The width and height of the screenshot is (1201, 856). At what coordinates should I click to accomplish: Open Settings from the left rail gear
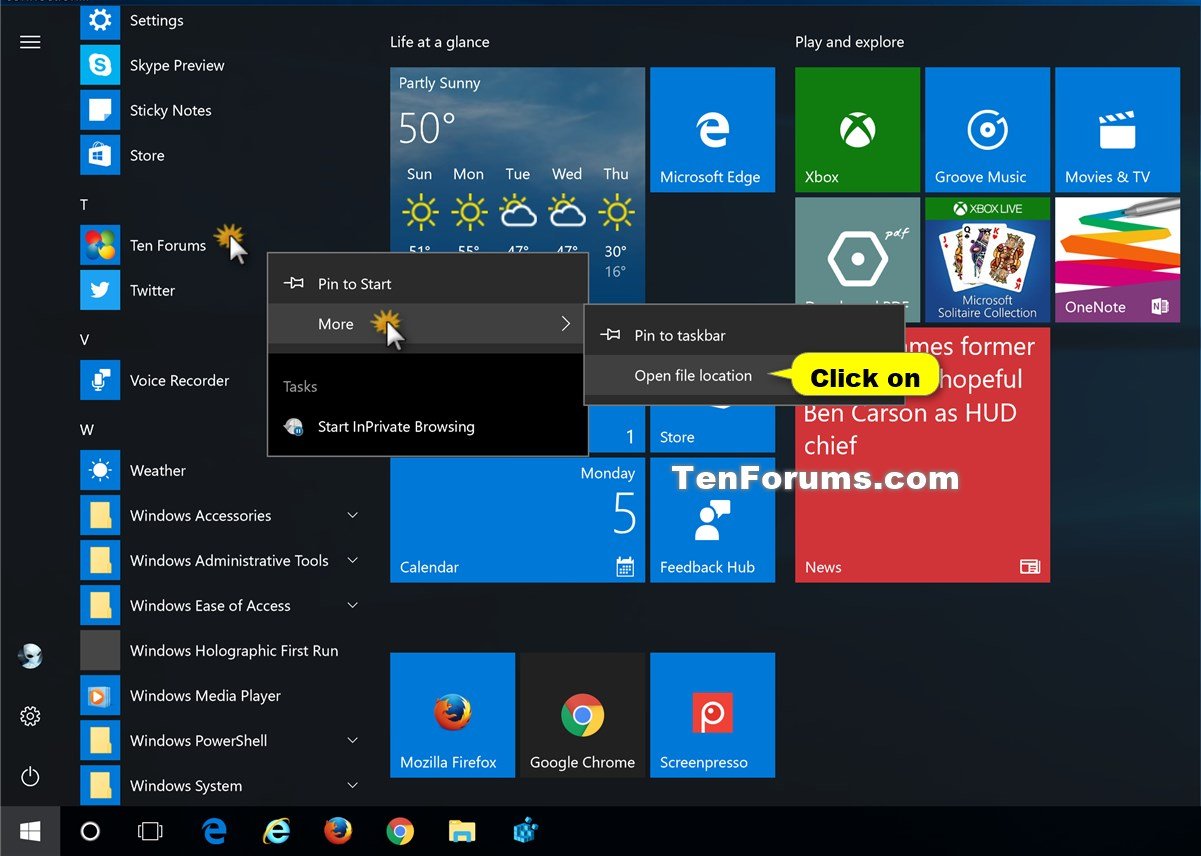tap(30, 716)
